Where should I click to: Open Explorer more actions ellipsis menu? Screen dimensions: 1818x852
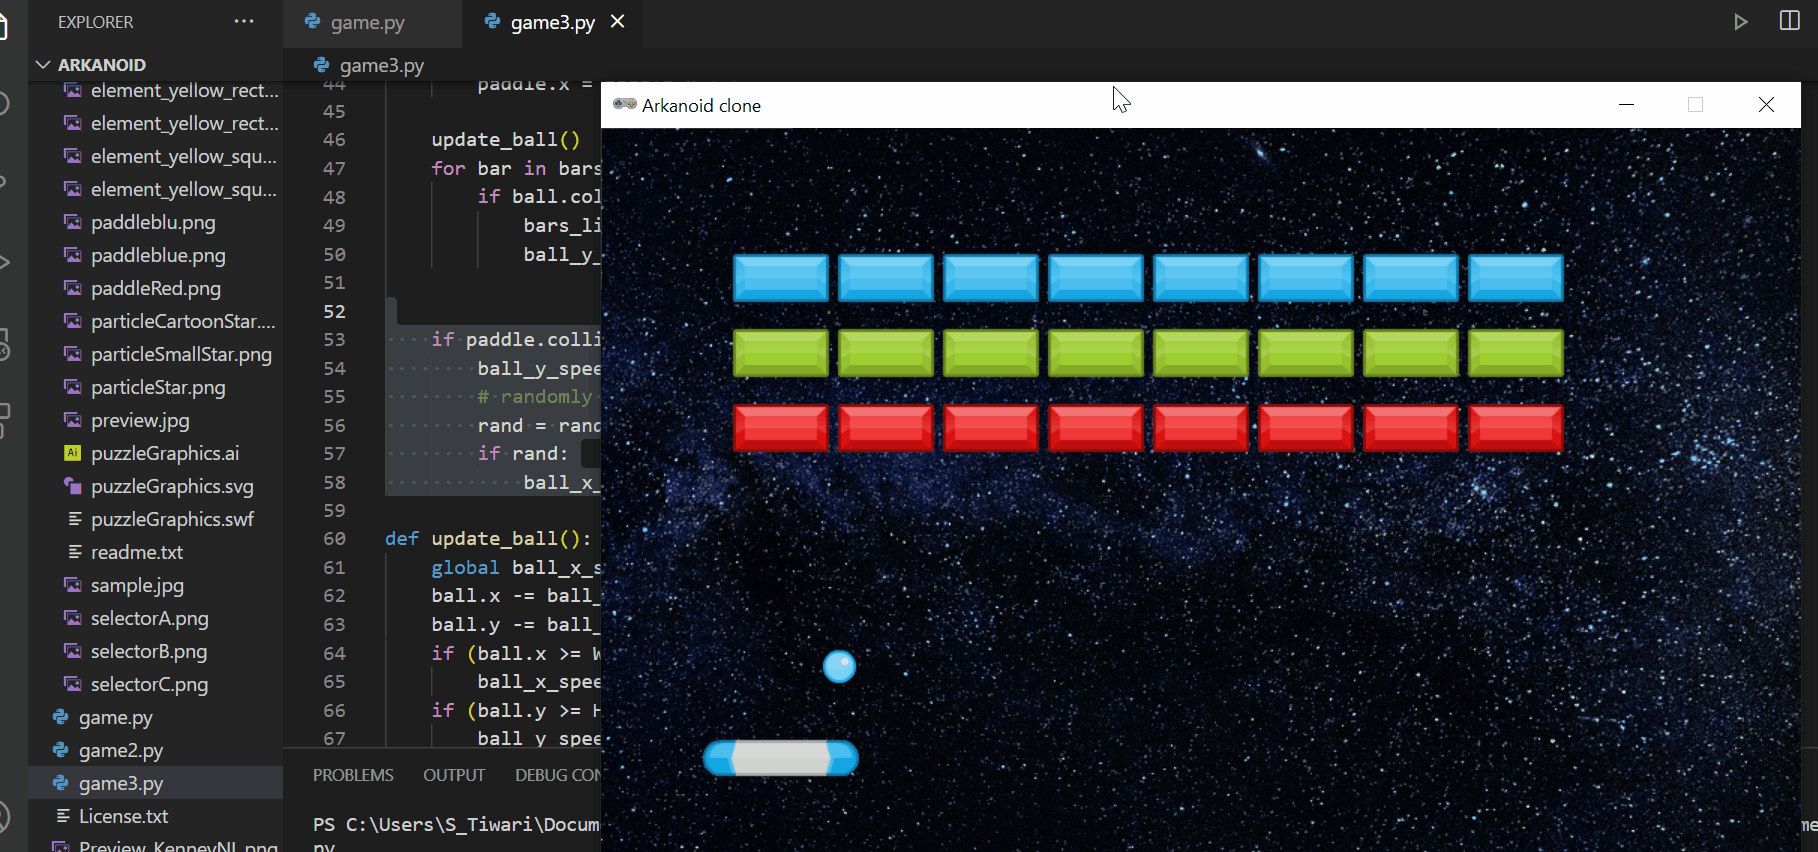tap(244, 21)
